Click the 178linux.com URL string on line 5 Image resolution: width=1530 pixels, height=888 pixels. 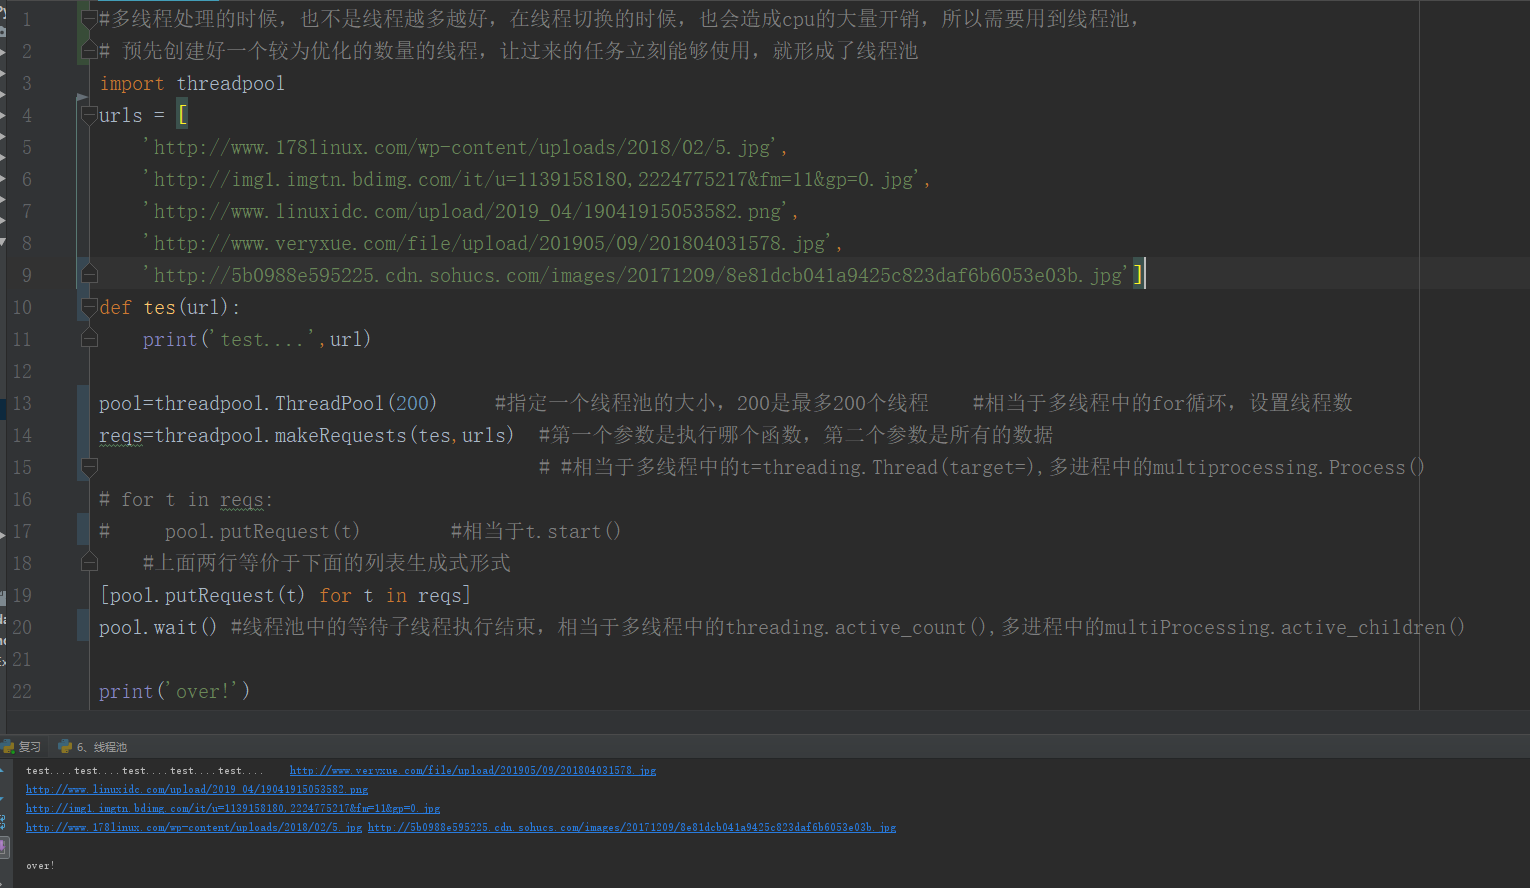pyautogui.click(x=461, y=148)
